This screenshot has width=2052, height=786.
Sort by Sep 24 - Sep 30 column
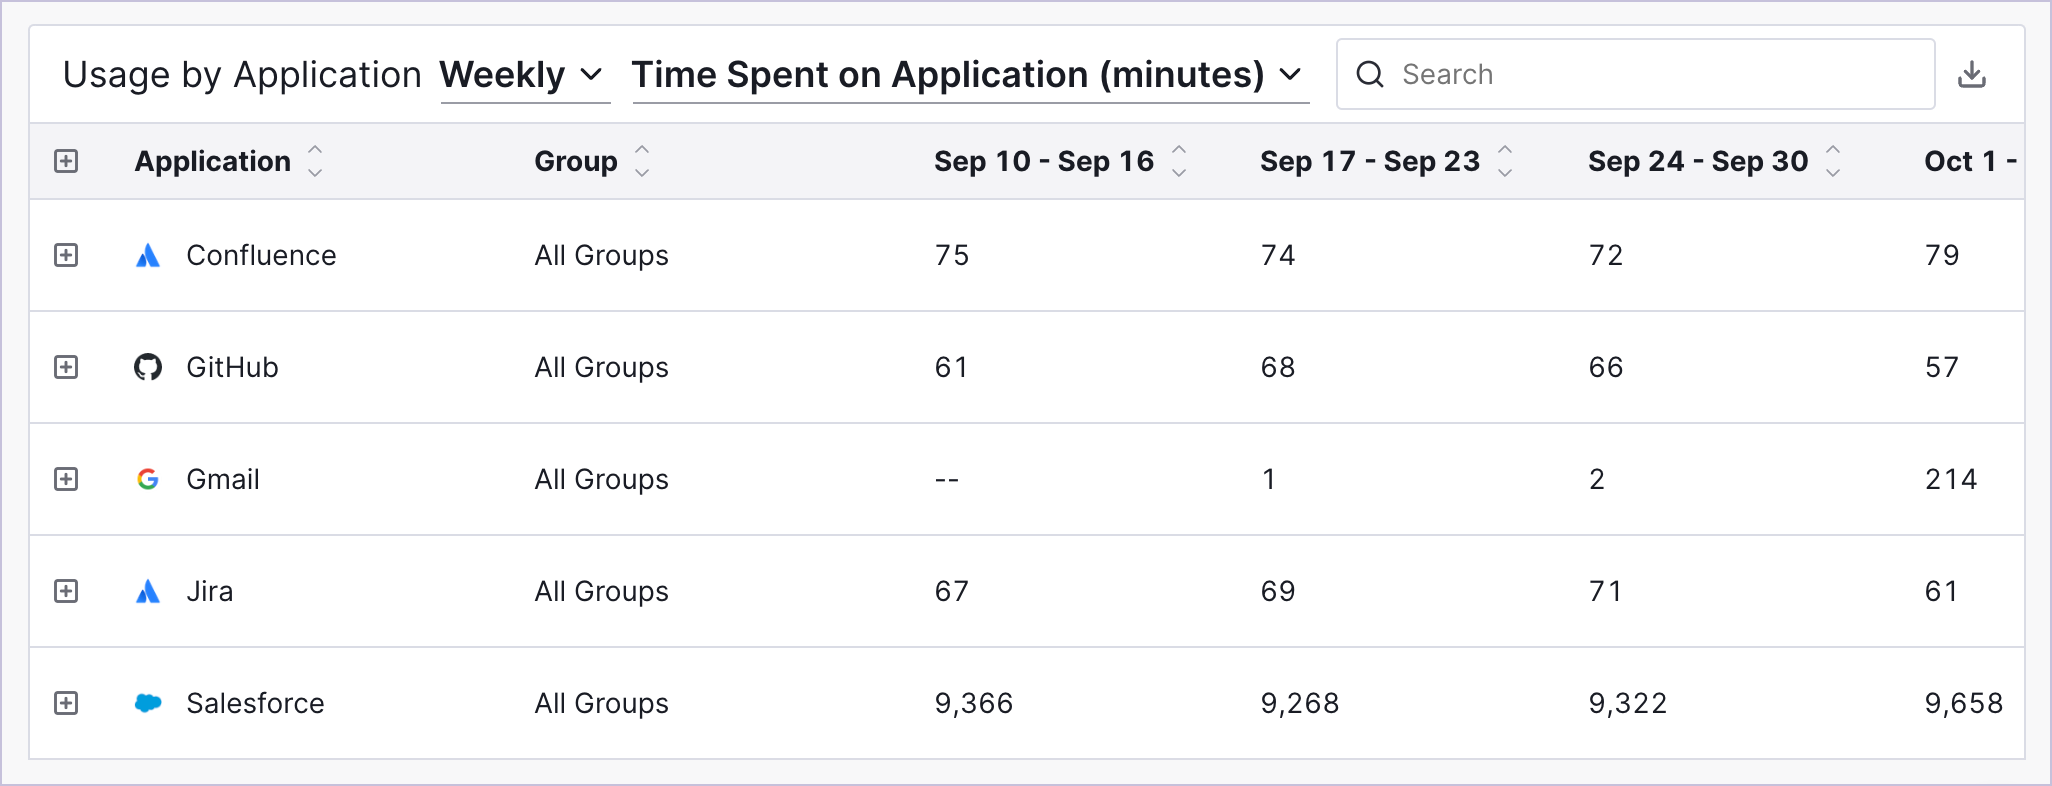1833,161
